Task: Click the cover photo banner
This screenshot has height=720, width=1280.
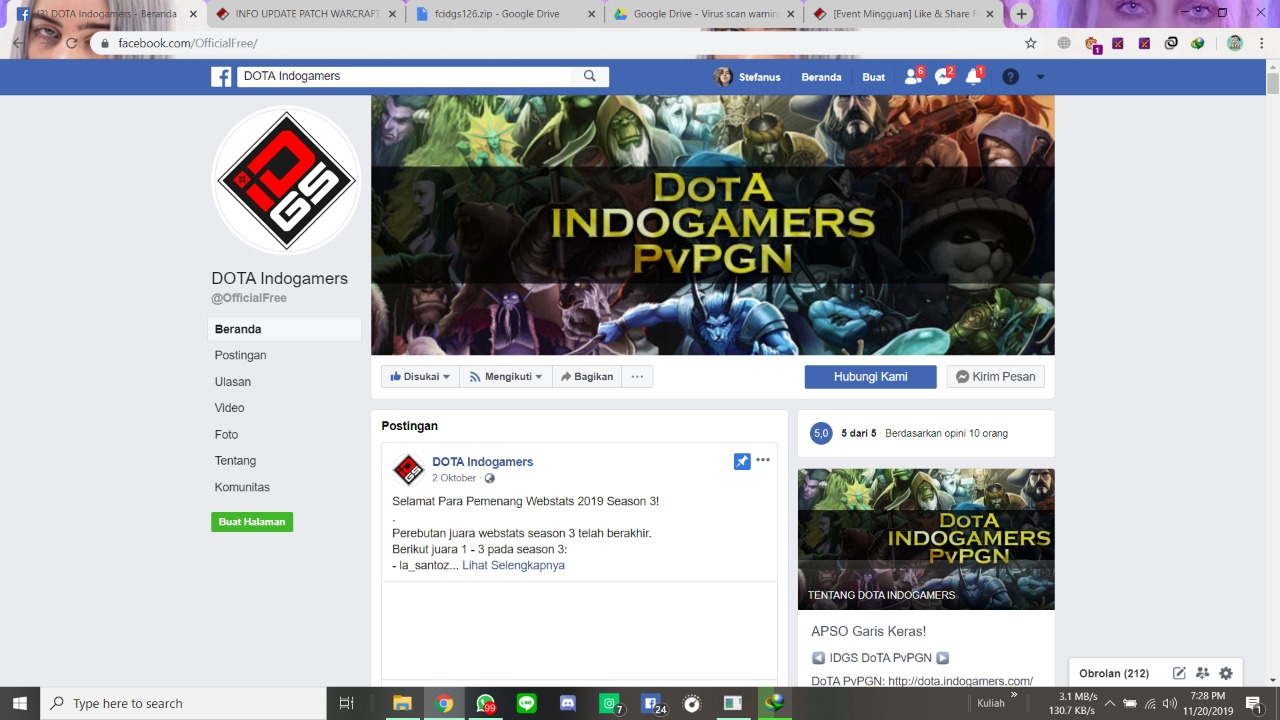Action: click(x=712, y=225)
